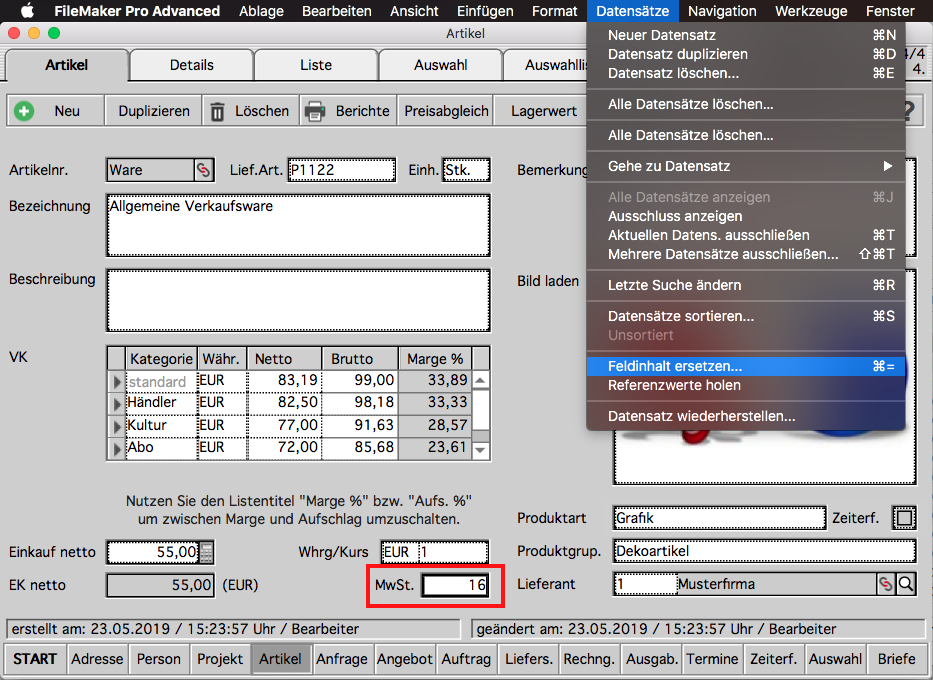Viewport: 933px width, 680px height.
Task: Choose 'Feldinhalt ersetzen...' from the menu
Action: point(746,366)
